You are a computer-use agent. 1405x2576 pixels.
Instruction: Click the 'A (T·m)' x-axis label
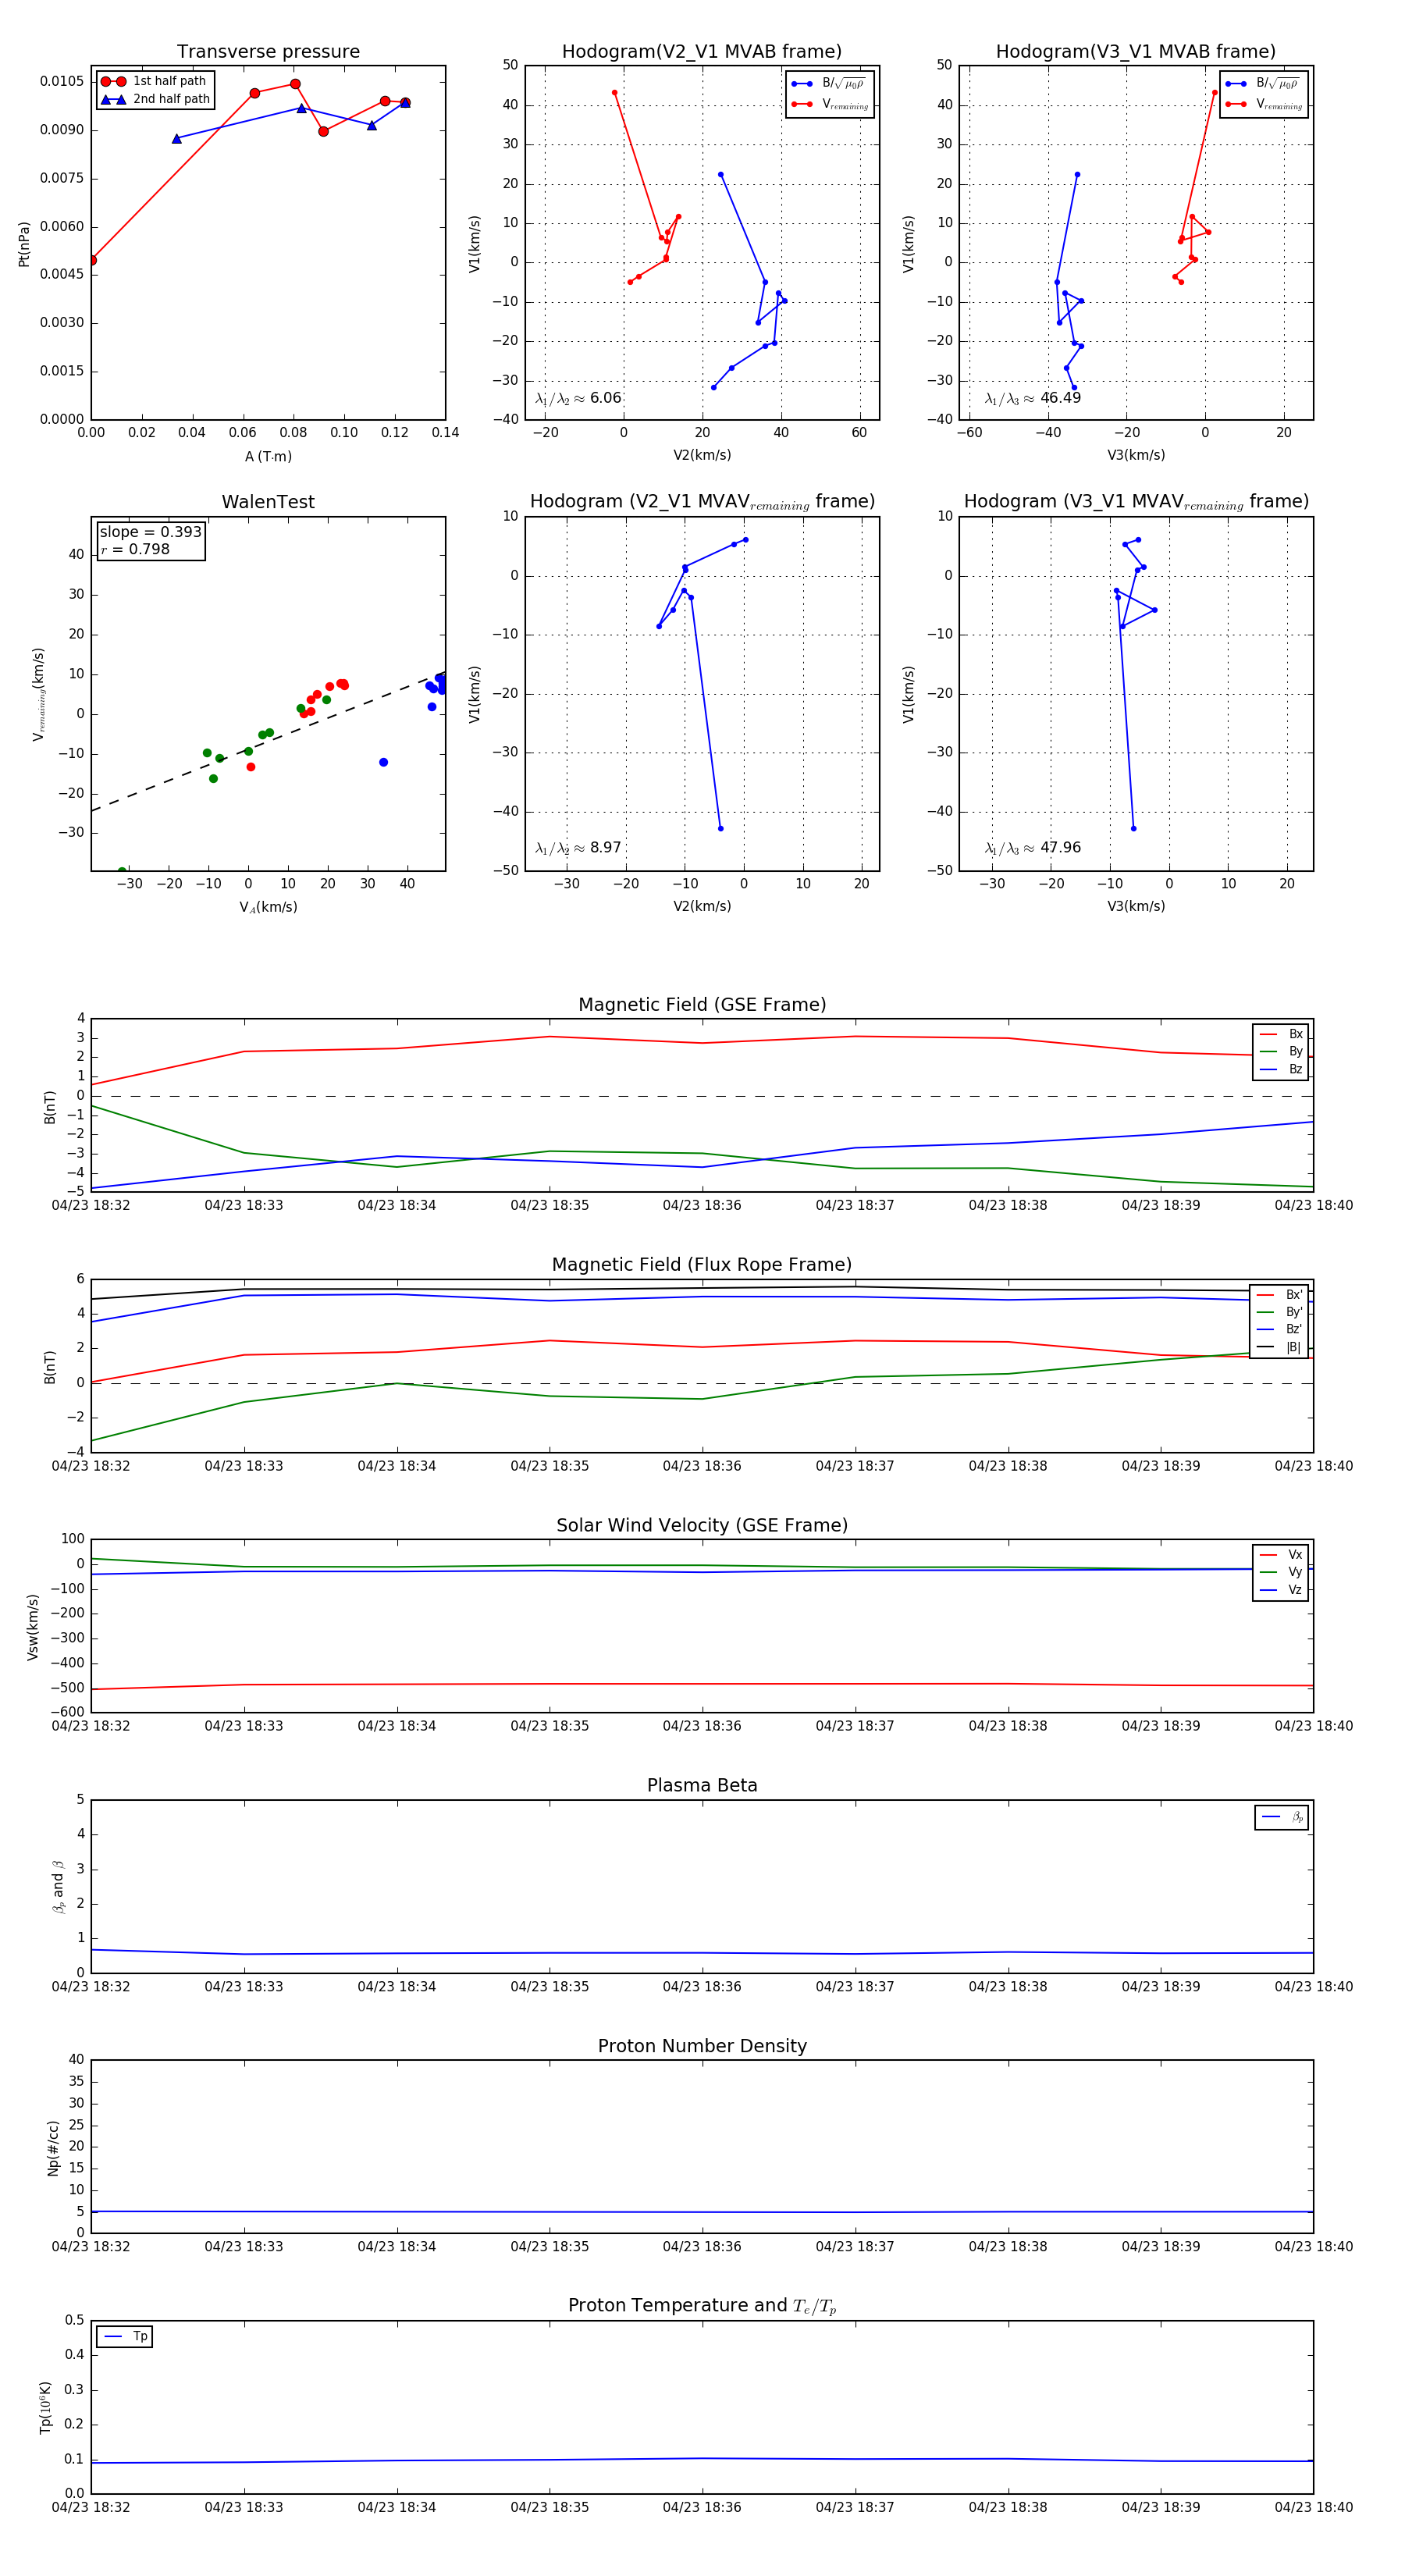coord(268,456)
